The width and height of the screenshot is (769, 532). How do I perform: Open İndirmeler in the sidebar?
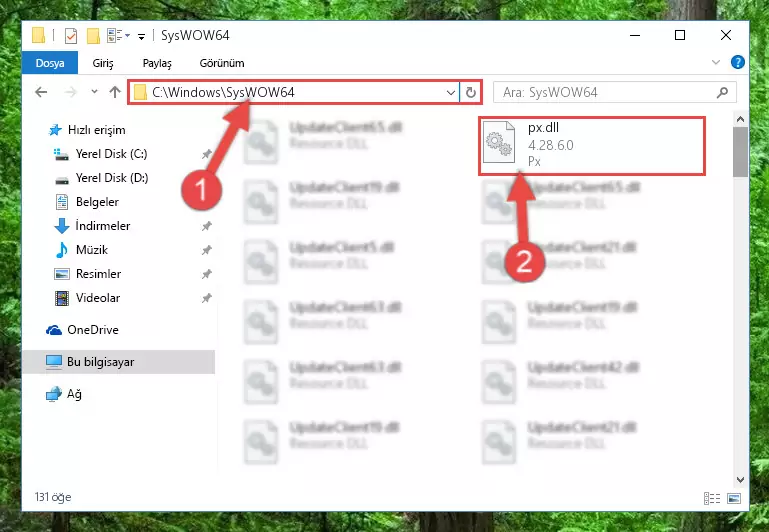point(92,226)
